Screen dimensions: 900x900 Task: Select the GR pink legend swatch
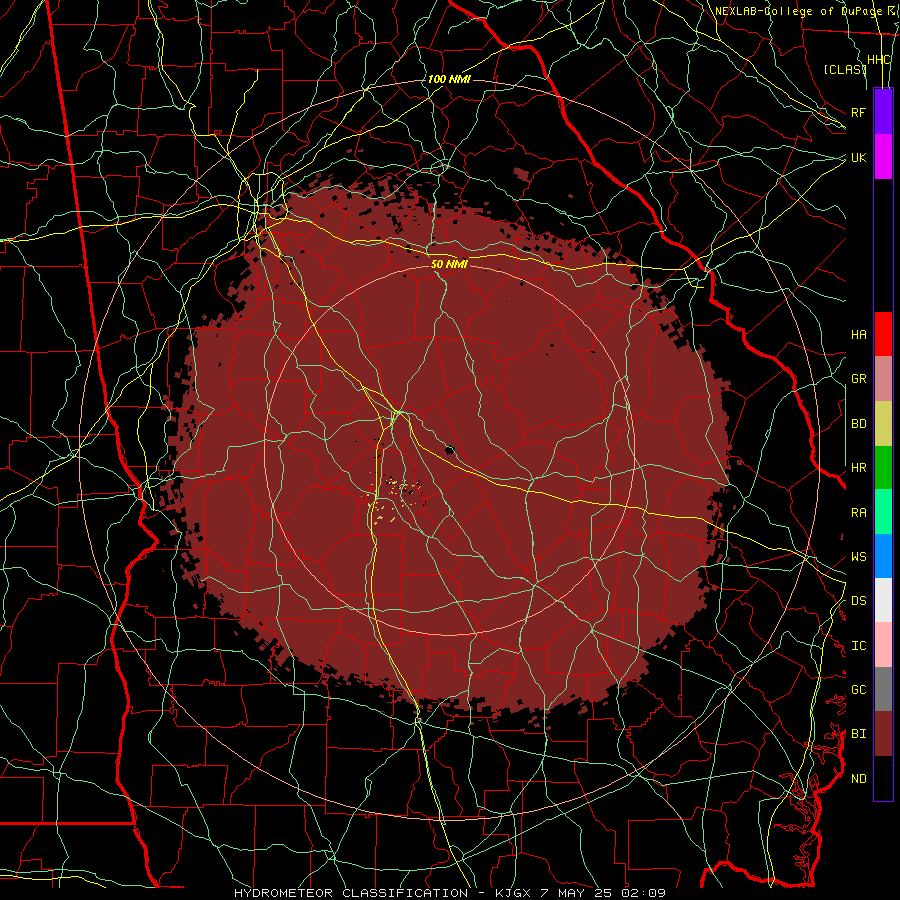click(x=883, y=378)
